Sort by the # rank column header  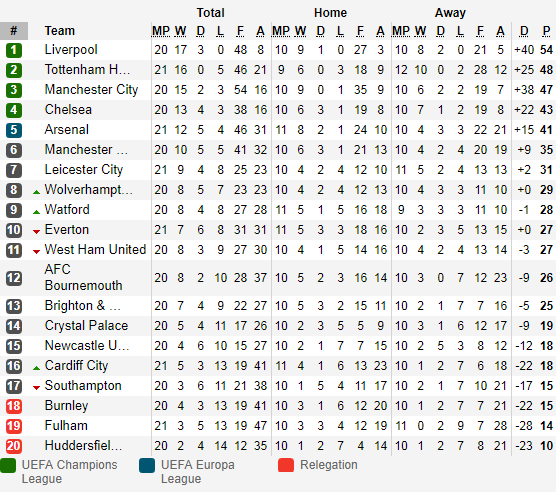(14, 31)
